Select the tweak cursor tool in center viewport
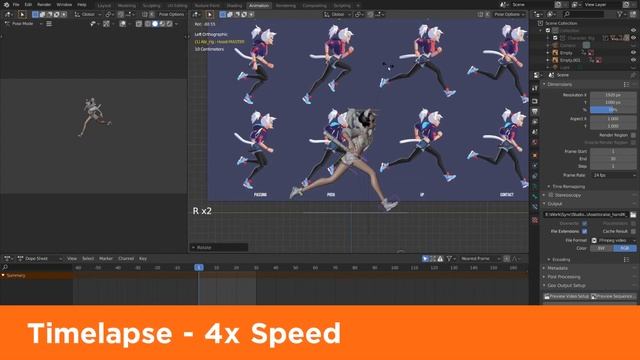The image size is (640, 360). point(210,14)
